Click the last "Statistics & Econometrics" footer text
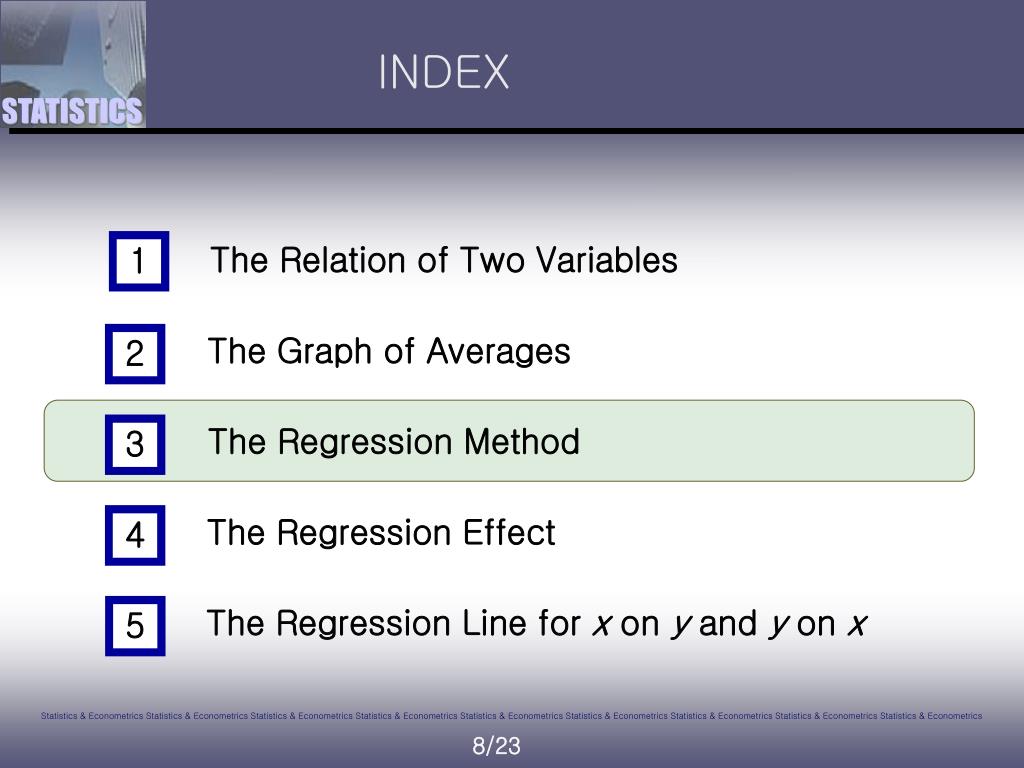Viewport: 1024px width, 768px height. pyautogui.click(x=931, y=716)
